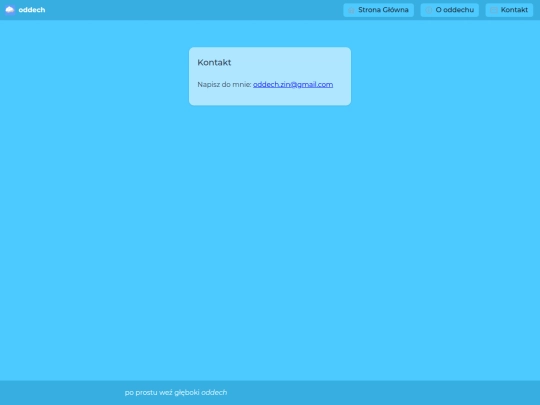This screenshot has width=540, height=405.
Task: Go to the O oddechu page
Action: tap(449, 10)
